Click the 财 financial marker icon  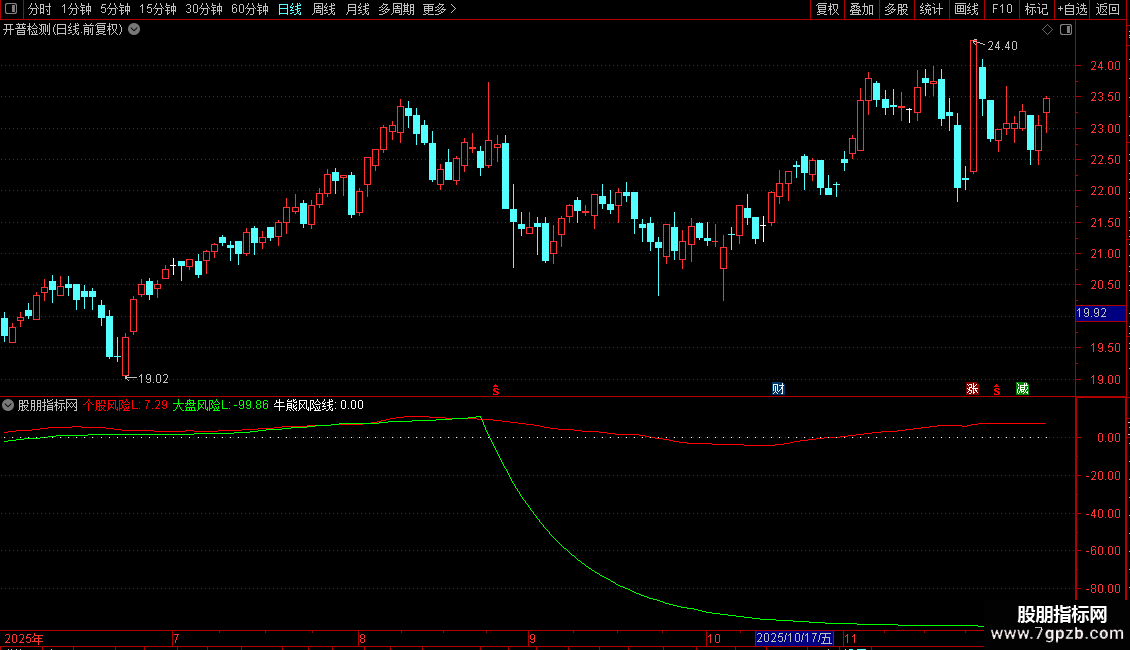(x=778, y=389)
